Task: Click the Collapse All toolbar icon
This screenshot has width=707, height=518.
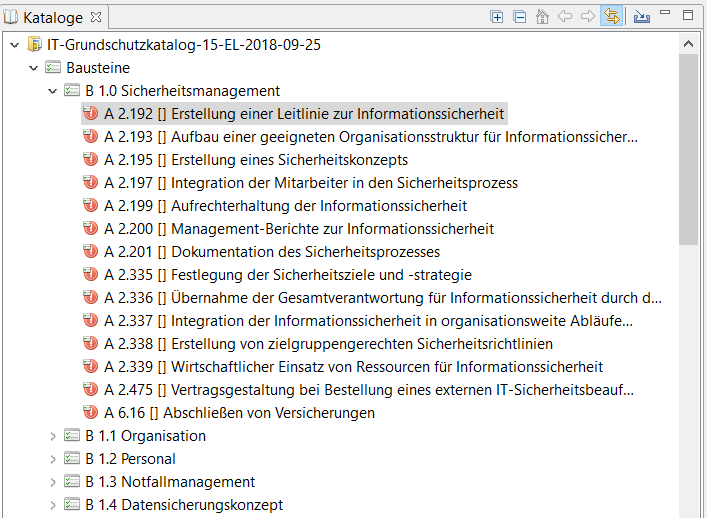Action: [519, 17]
